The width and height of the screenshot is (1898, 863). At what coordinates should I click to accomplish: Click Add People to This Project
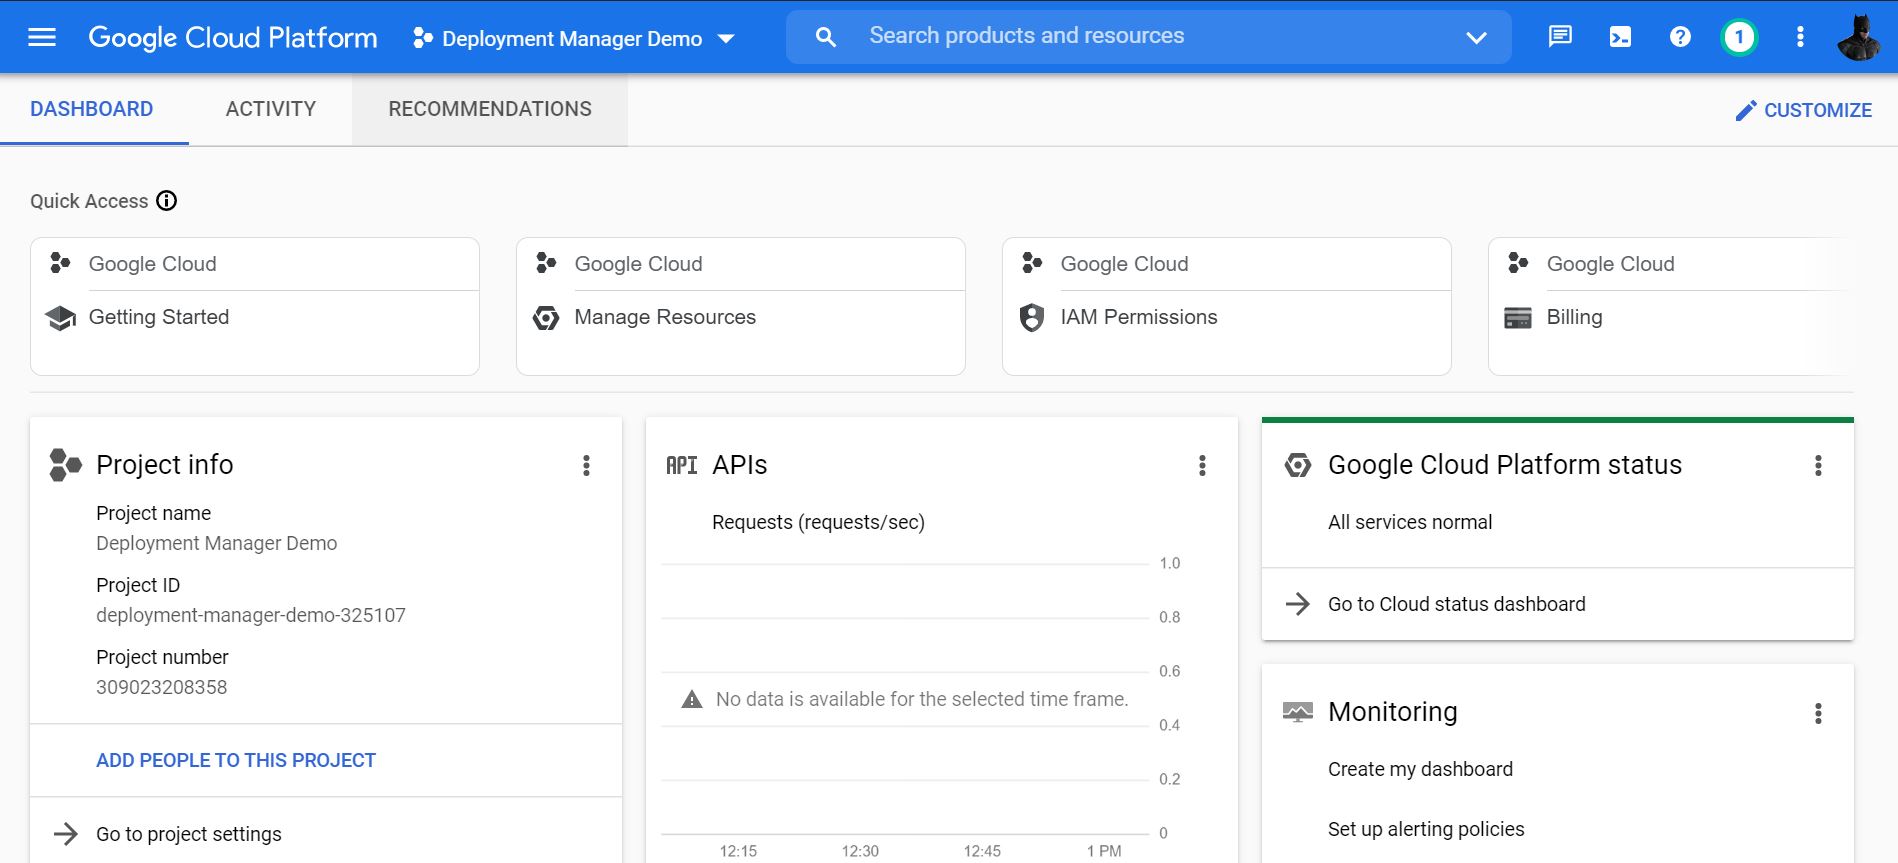coord(236,760)
